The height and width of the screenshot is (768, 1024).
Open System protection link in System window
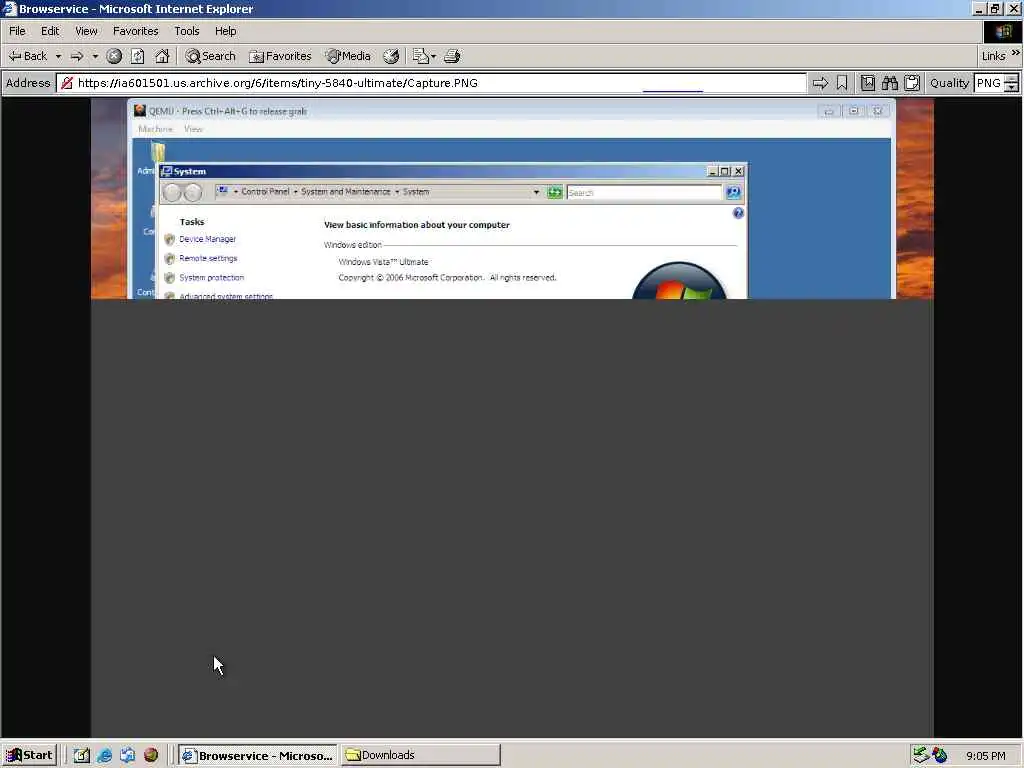click(x=212, y=278)
